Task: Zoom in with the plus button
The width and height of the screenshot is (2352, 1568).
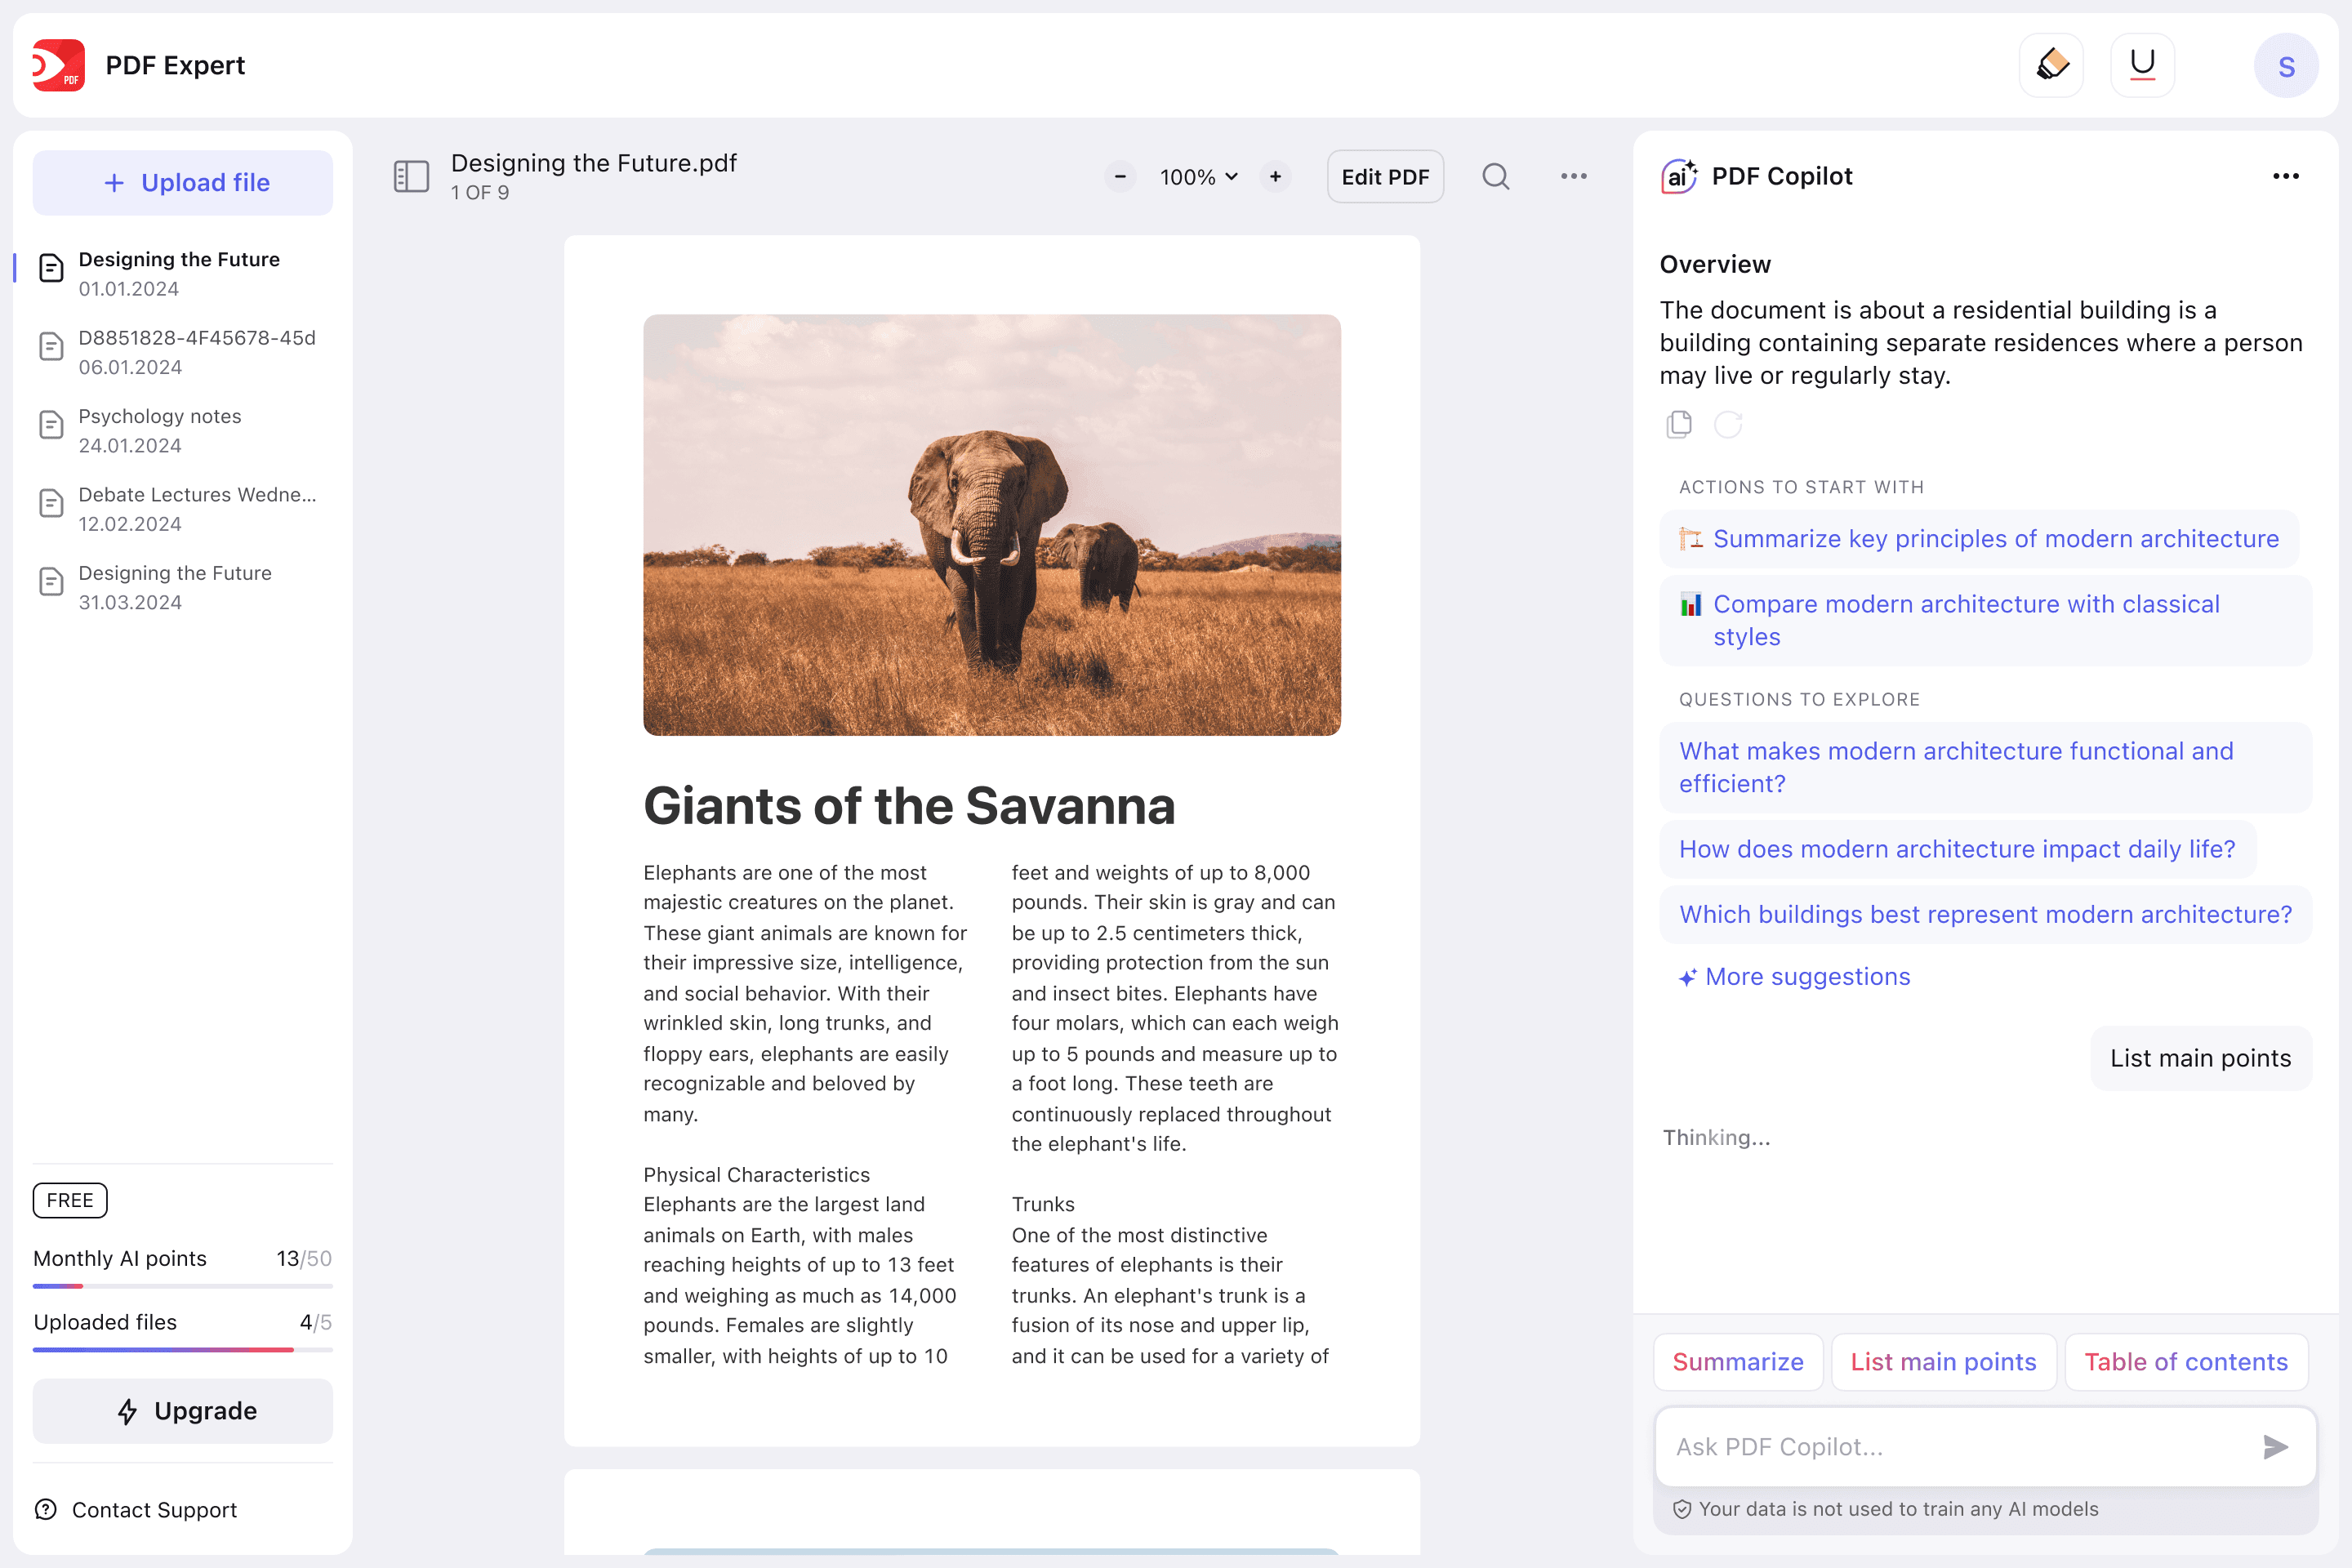Action: coord(1275,177)
